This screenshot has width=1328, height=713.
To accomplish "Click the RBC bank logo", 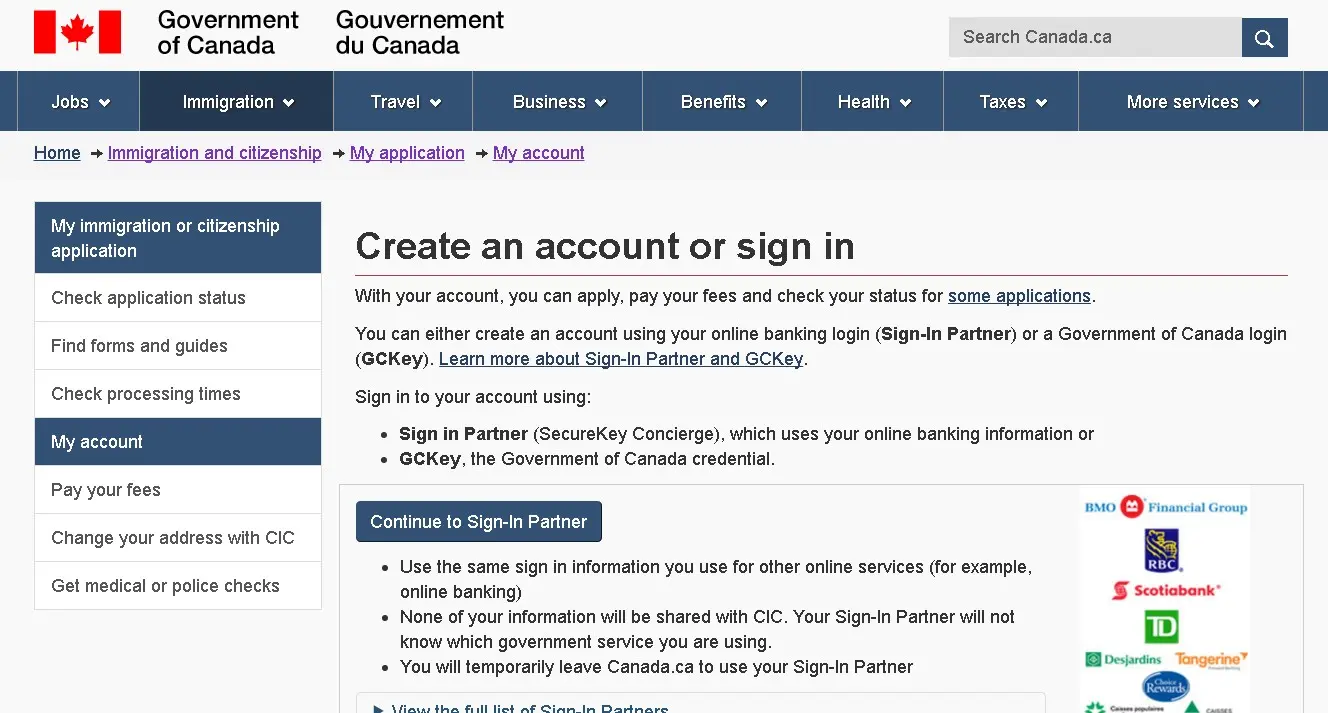I will 1164,550.
